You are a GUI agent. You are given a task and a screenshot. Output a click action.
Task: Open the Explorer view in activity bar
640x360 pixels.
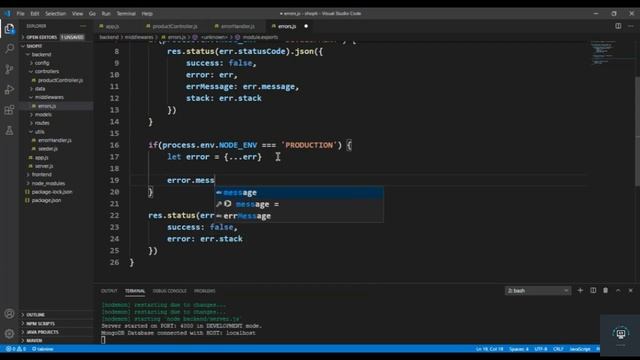click(x=9, y=29)
